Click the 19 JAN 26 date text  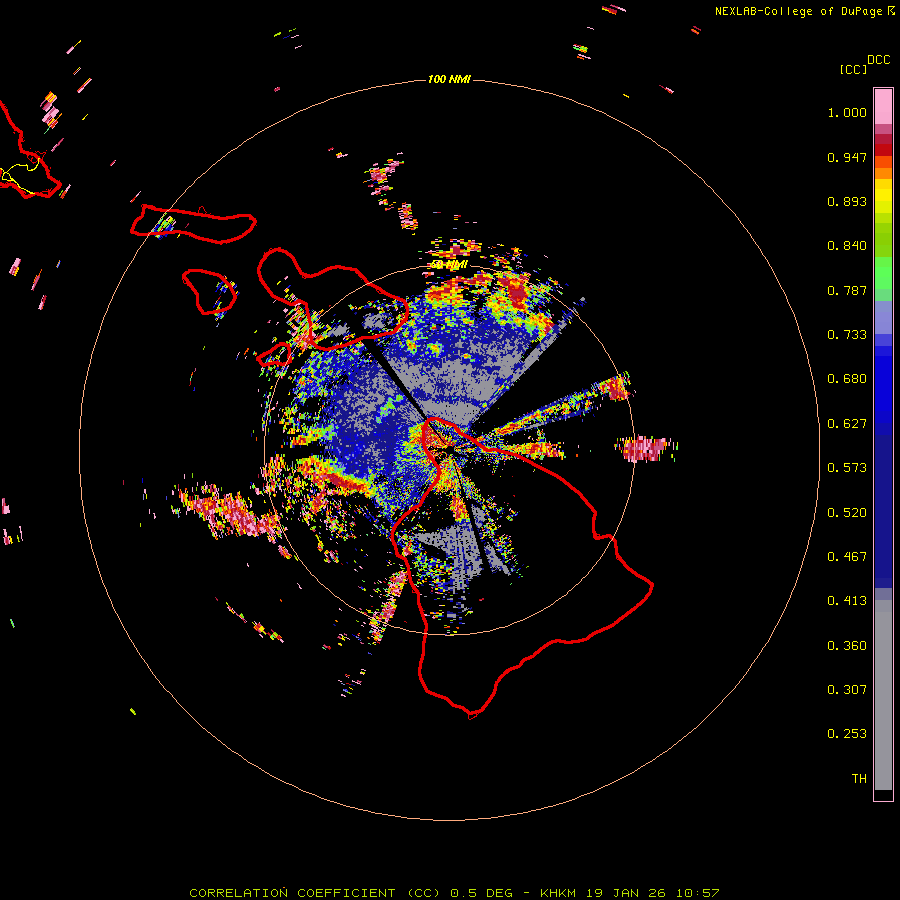point(626,893)
